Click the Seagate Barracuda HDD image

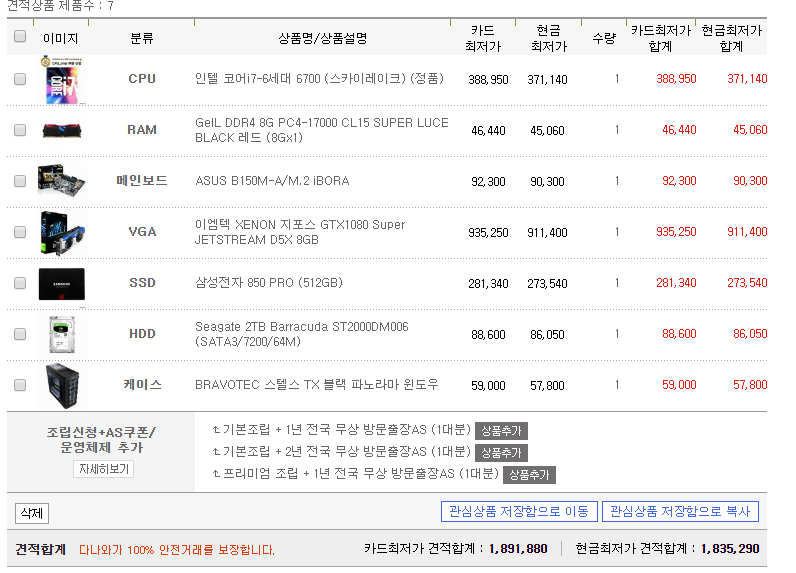click(61, 334)
